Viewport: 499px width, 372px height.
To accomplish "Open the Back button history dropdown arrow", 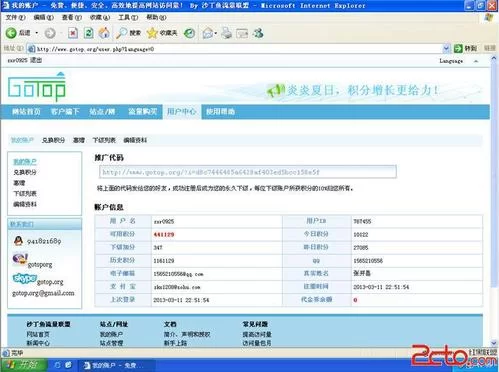I will (37, 33).
